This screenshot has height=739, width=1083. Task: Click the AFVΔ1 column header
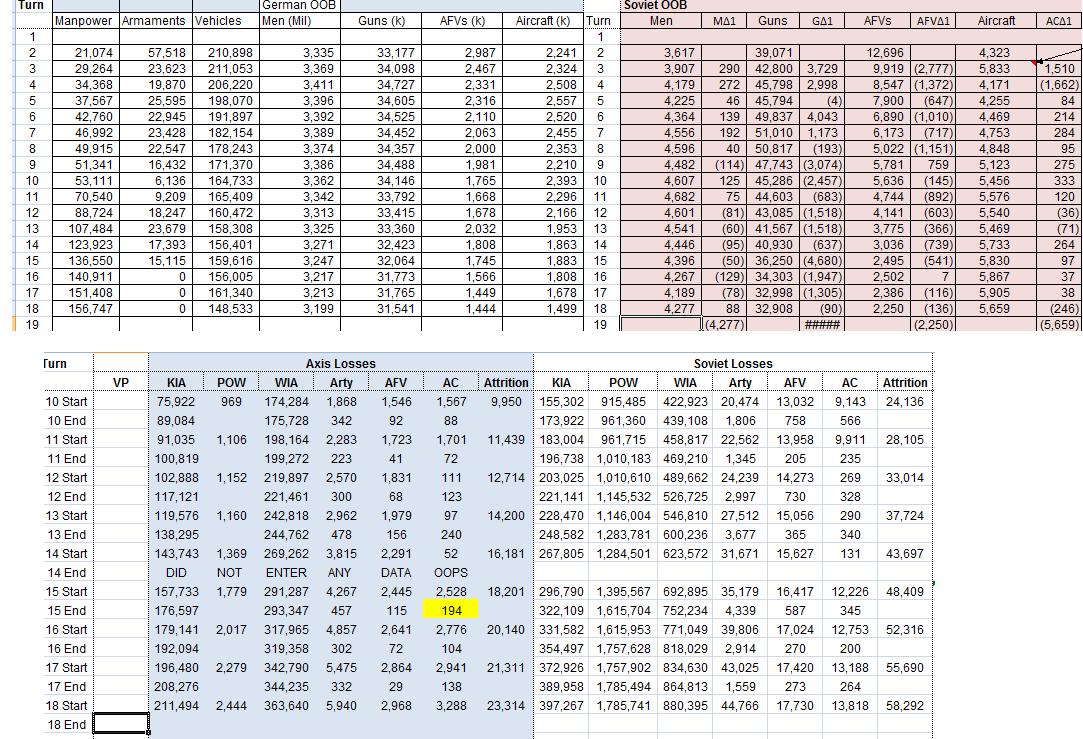[x=933, y=21]
